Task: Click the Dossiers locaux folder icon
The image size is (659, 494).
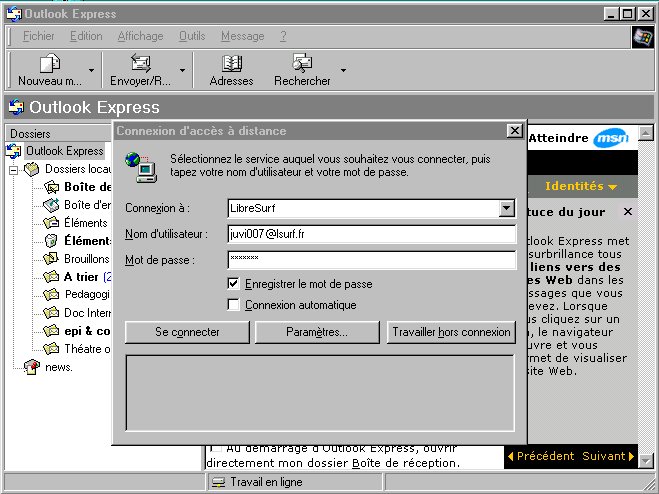Action: point(32,169)
